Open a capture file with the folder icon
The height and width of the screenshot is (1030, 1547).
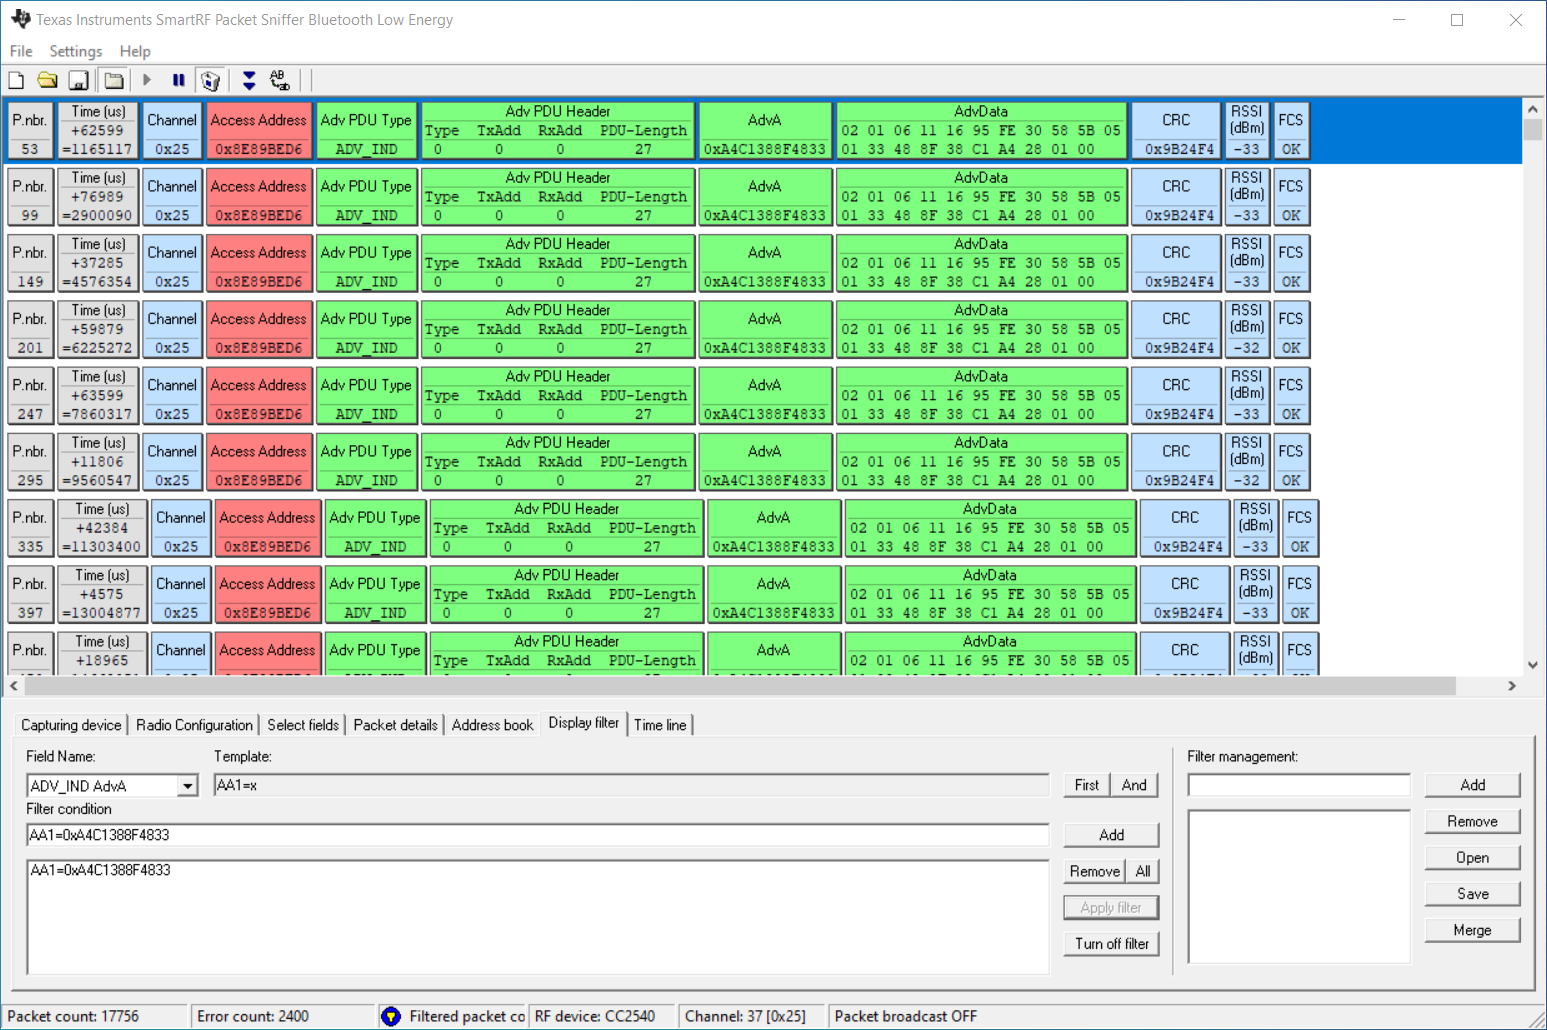[47, 80]
